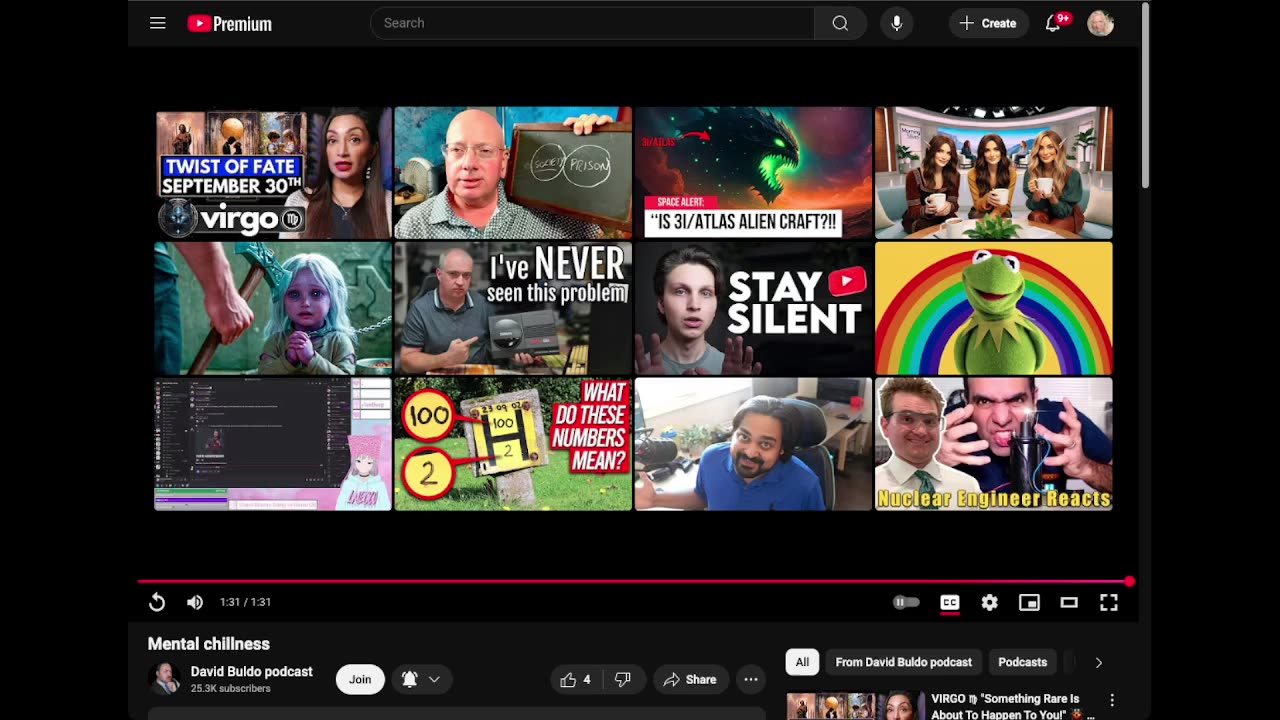Replay the video
Screen dimensions: 1280x720
tap(157, 602)
